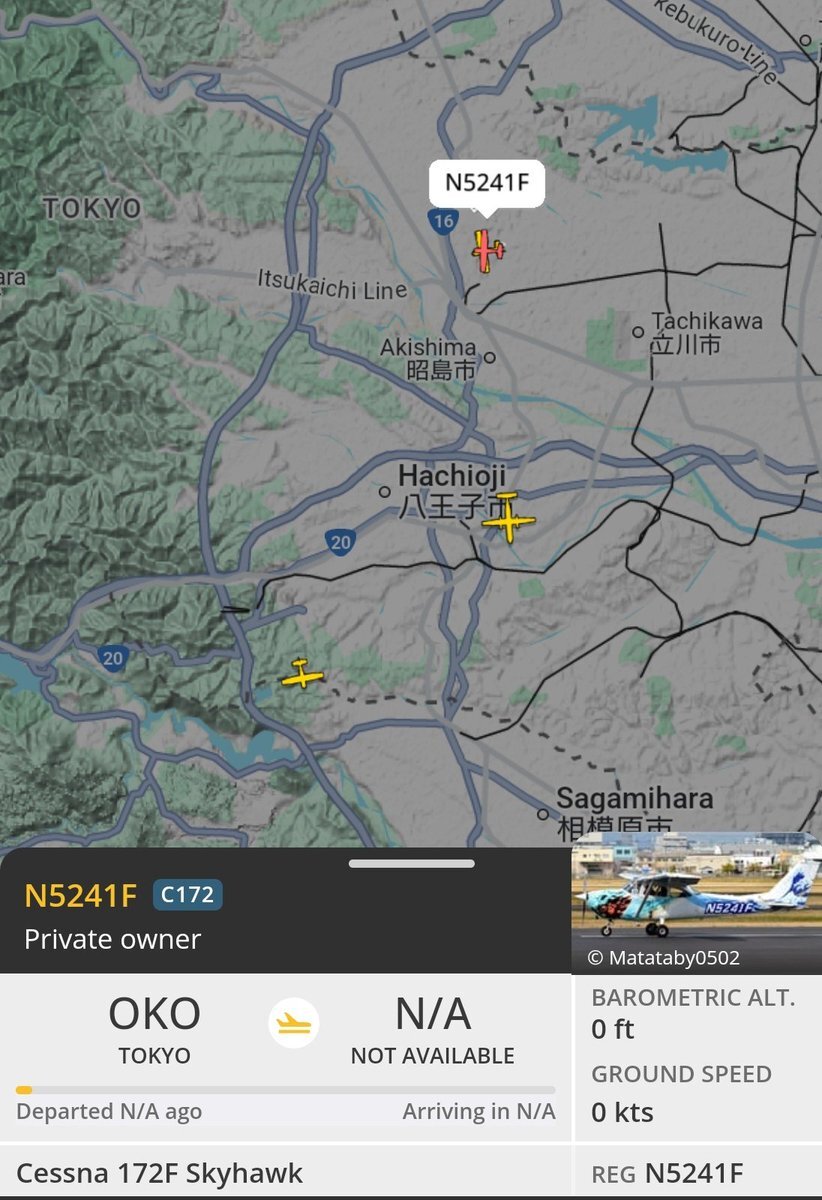Click the Route 16 highway shield
822x1200 pixels.
[443, 222]
